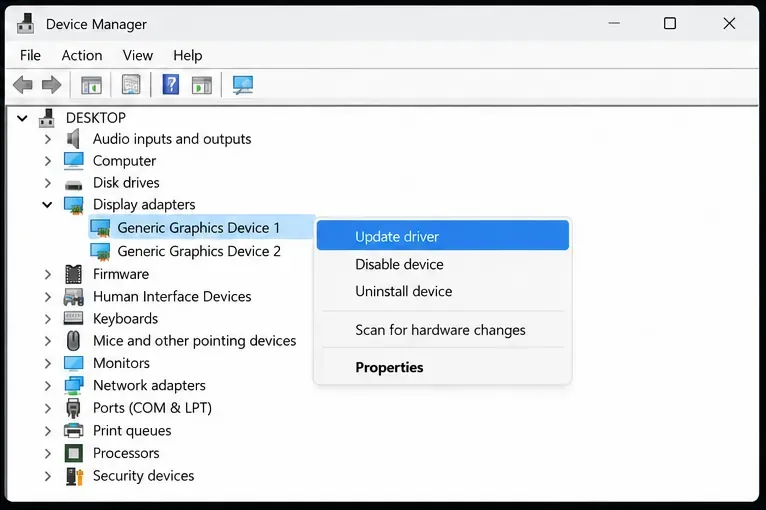Expand the Keyboards chevron
Screen dimensions: 766x510
(x=47, y=319)
